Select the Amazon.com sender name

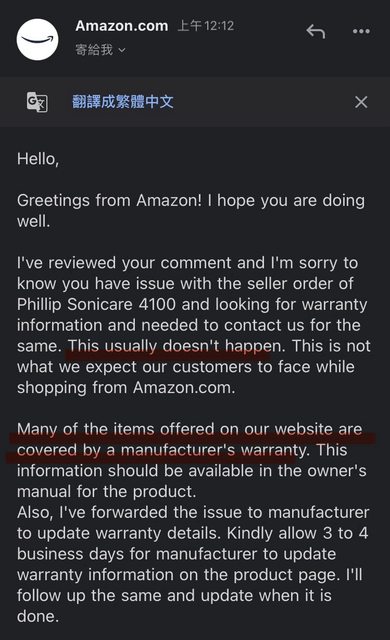click(122, 26)
